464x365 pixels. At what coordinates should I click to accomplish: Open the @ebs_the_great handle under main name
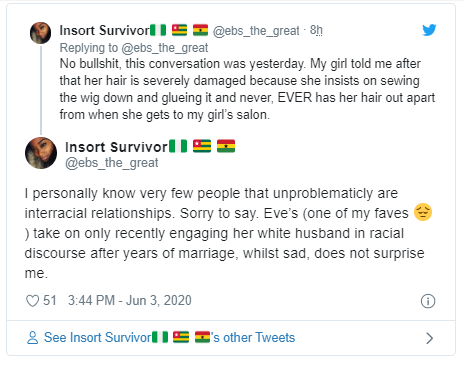[112, 163]
